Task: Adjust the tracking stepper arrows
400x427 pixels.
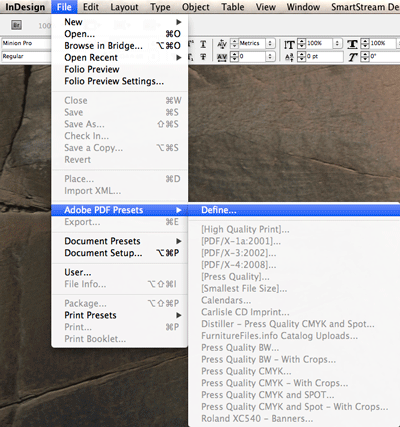Action: (235, 57)
